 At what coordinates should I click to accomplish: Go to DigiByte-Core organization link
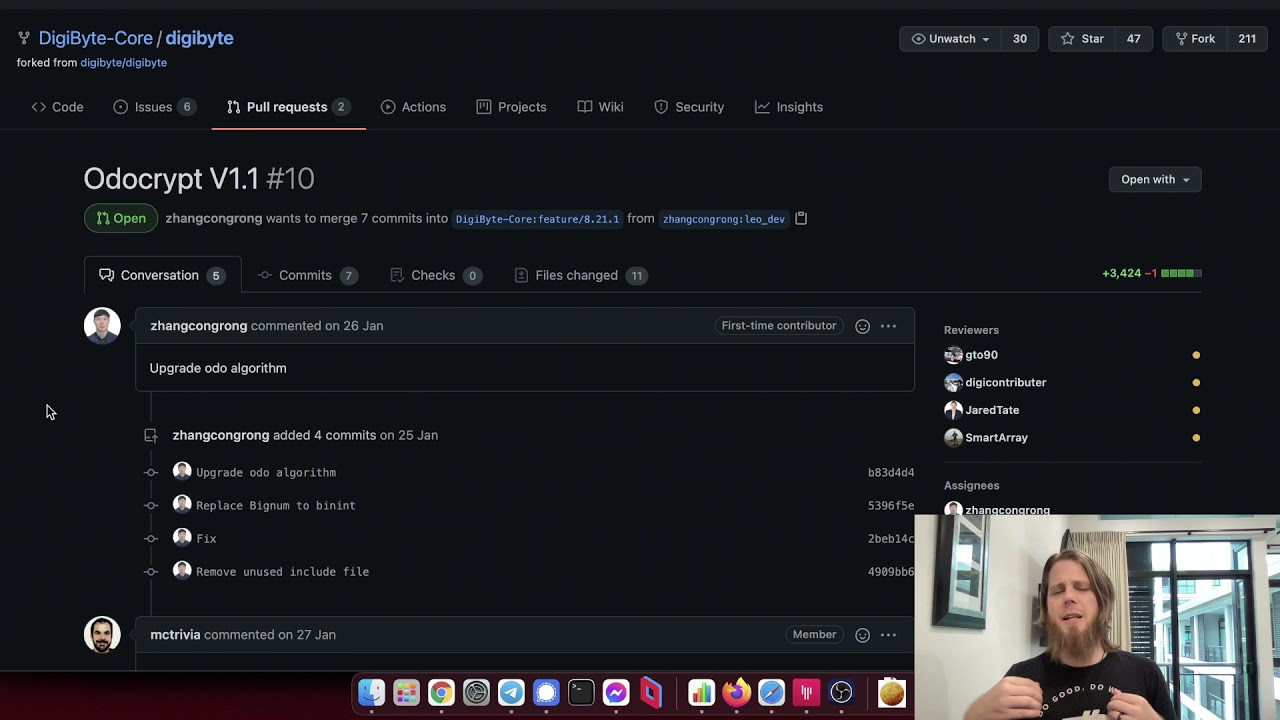tap(96, 38)
